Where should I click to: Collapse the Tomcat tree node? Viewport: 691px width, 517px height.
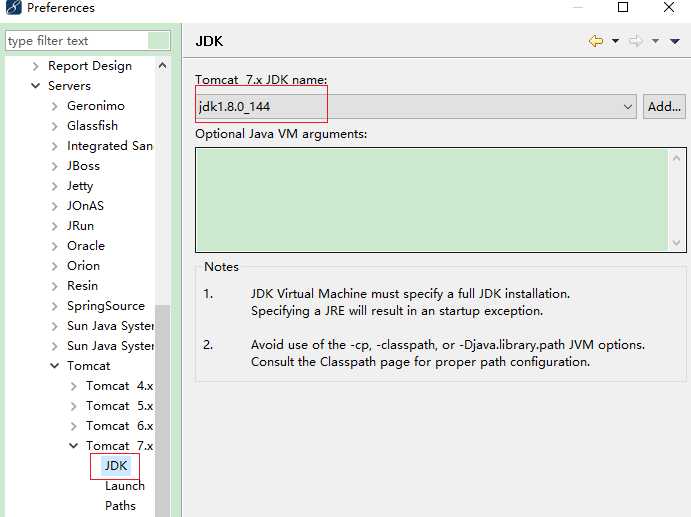pyautogui.click(x=55, y=366)
